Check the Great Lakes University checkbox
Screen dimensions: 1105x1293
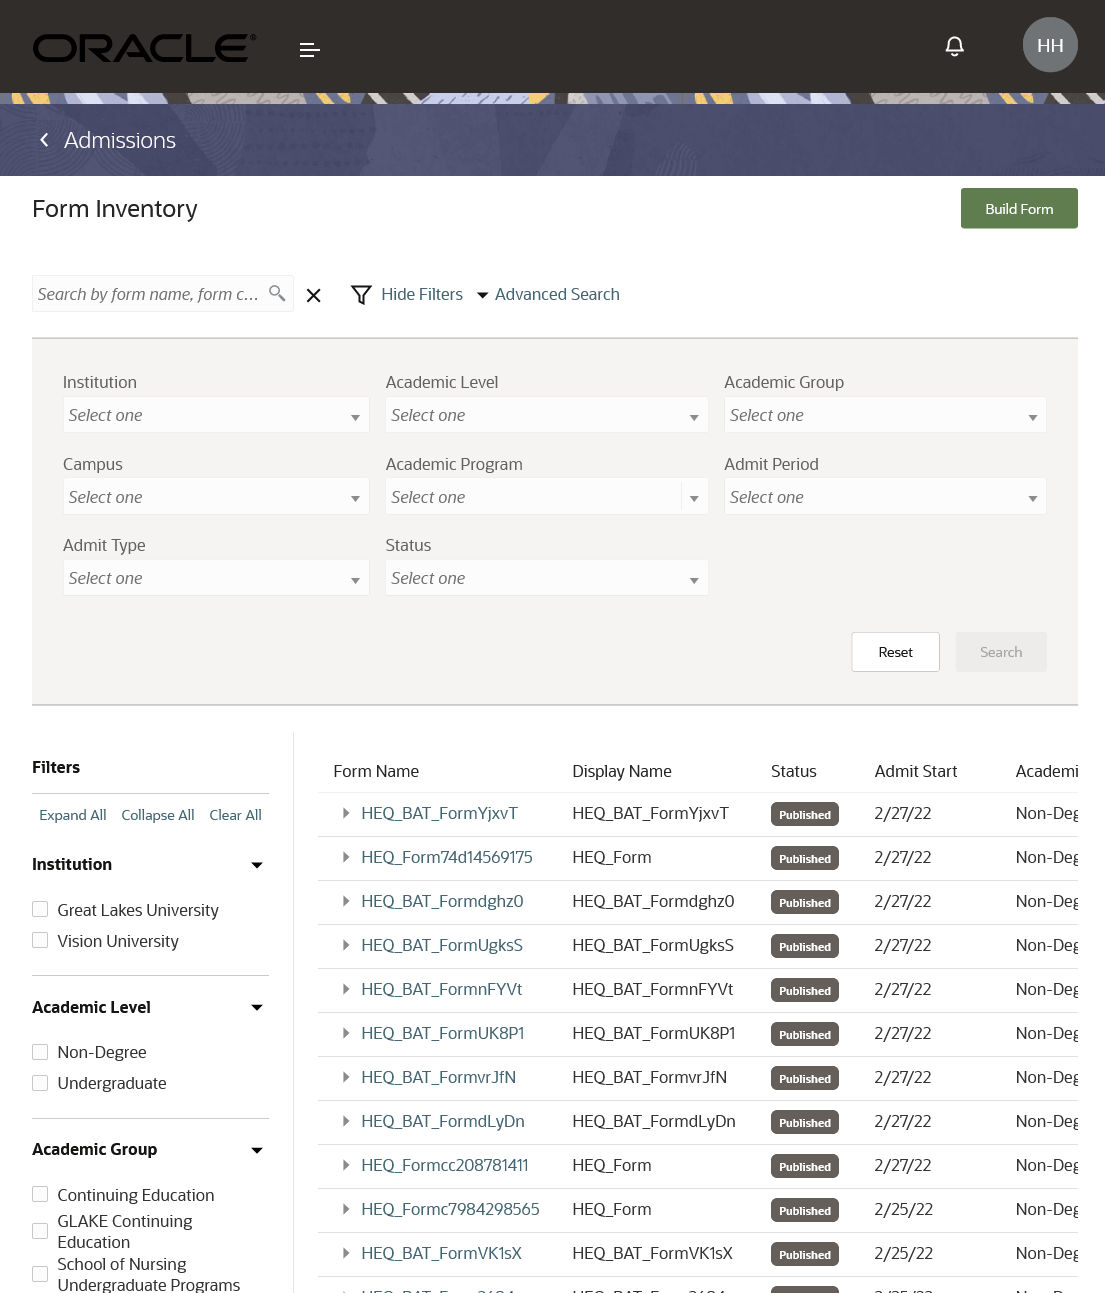[x=40, y=909]
